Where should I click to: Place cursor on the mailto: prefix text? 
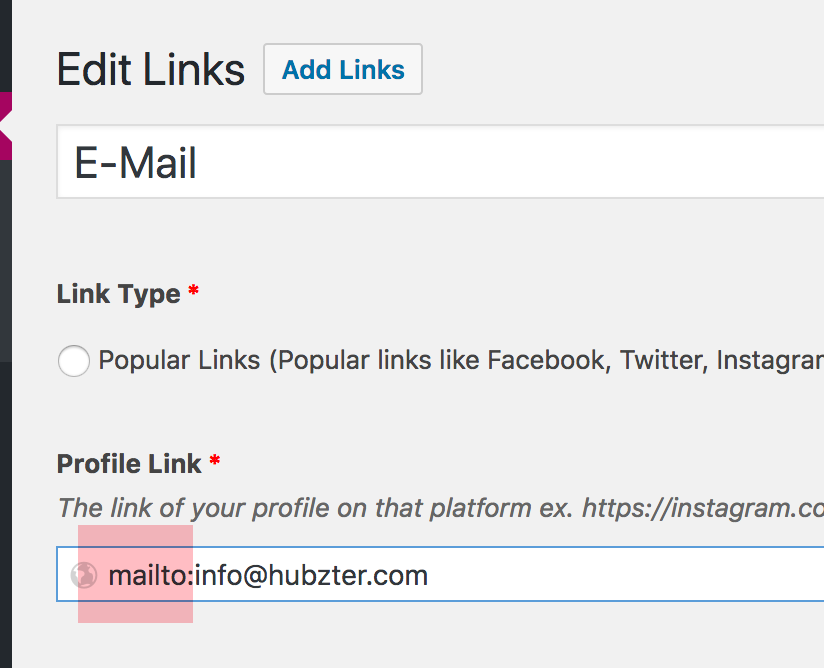(x=151, y=575)
